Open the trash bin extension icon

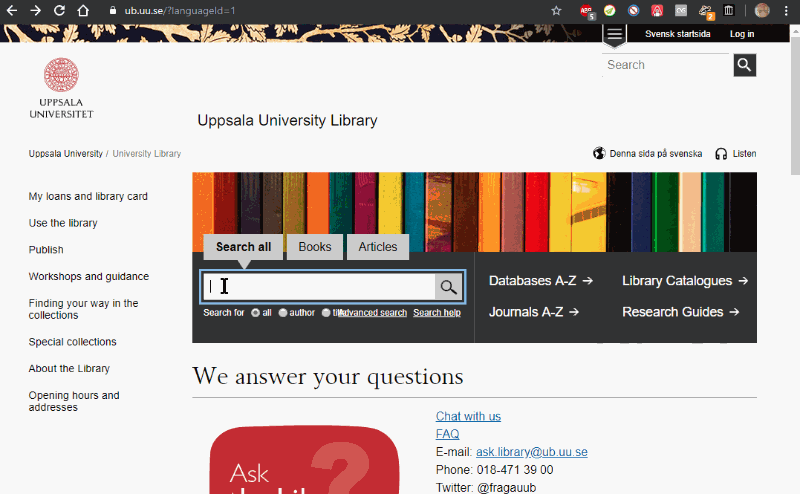coord(729,10)
